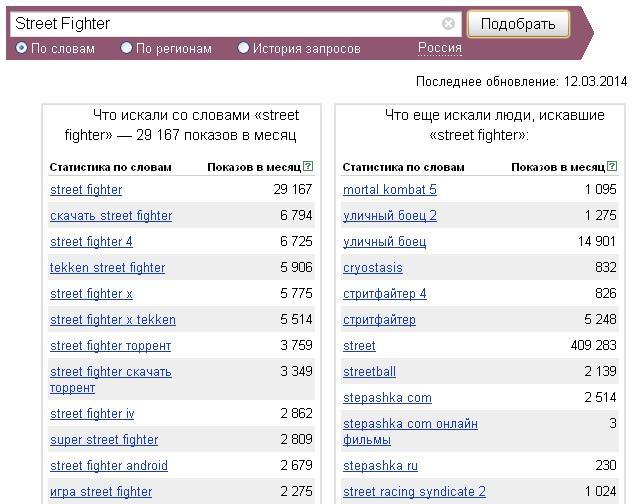The width and height of the screenshot is (641, 504).
Task: Open the 'stepashka ru' link
Action: point(380,466)
